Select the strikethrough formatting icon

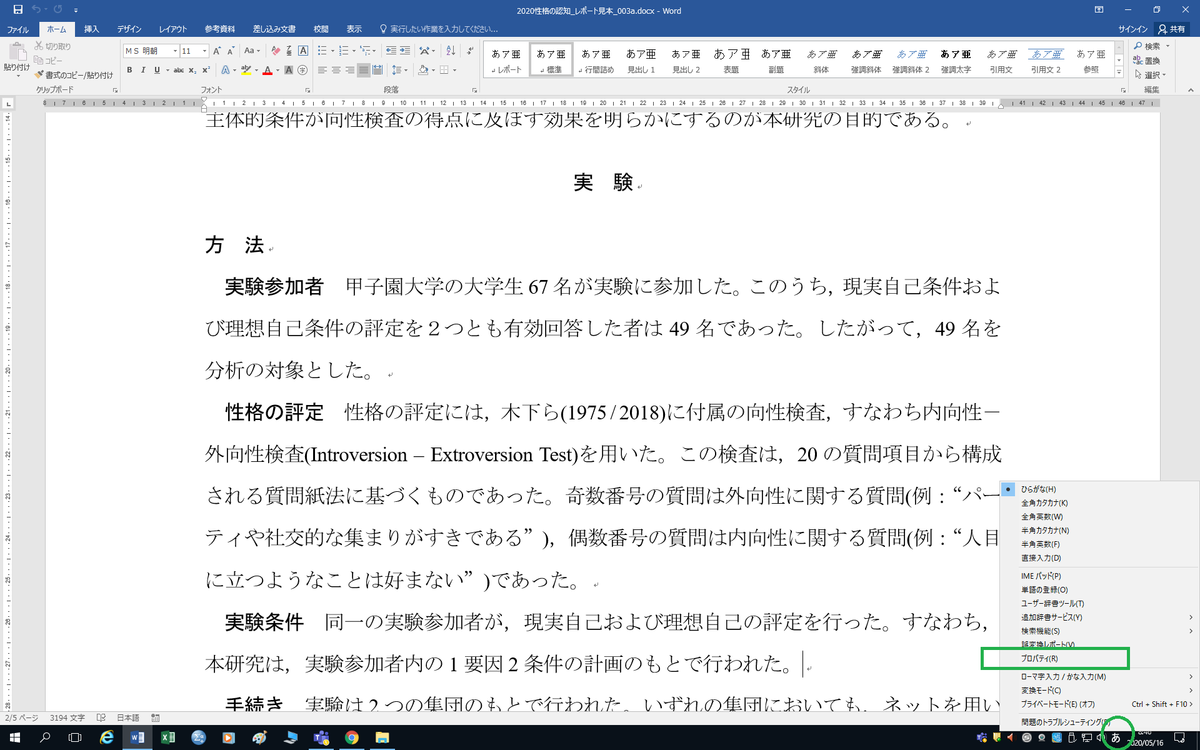177,70
